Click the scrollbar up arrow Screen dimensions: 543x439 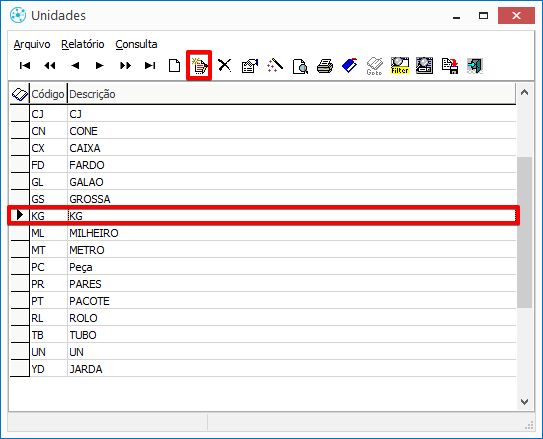point(524,92)
